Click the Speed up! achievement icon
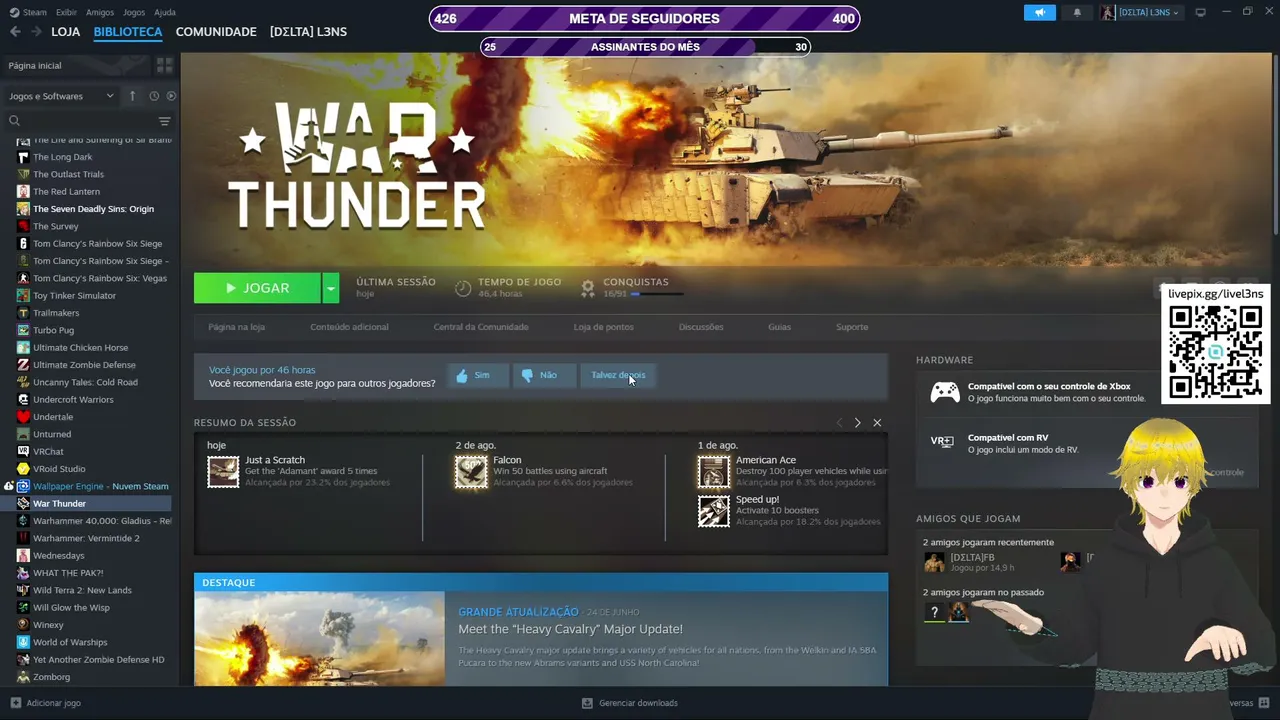 714,511
